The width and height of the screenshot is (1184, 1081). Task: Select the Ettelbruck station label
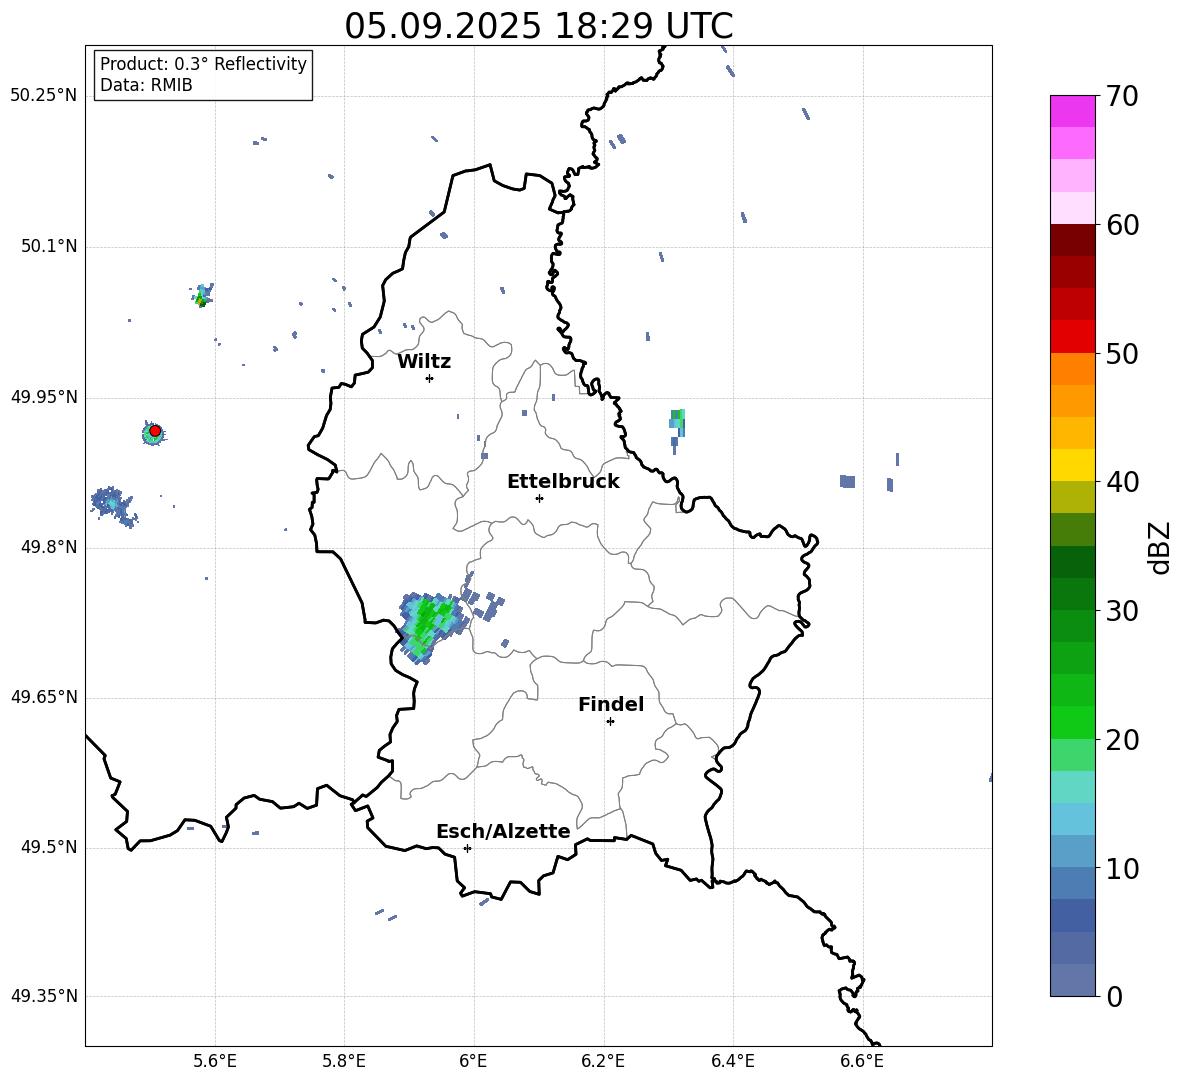pyautogui.click(x=563, y=482)
